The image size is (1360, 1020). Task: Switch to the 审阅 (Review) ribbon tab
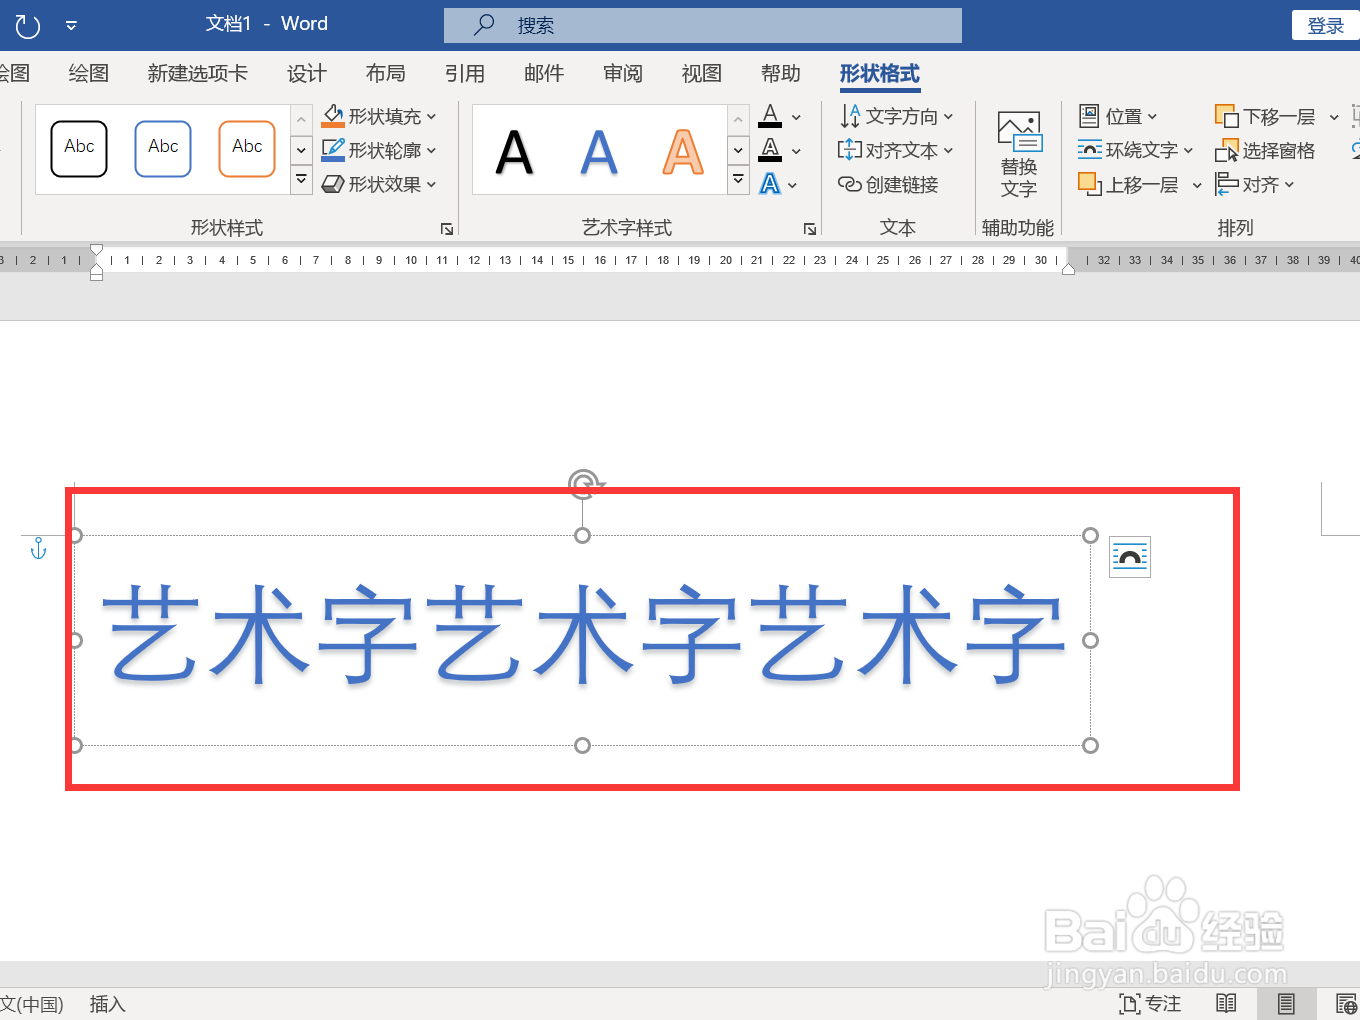[622, 73]
